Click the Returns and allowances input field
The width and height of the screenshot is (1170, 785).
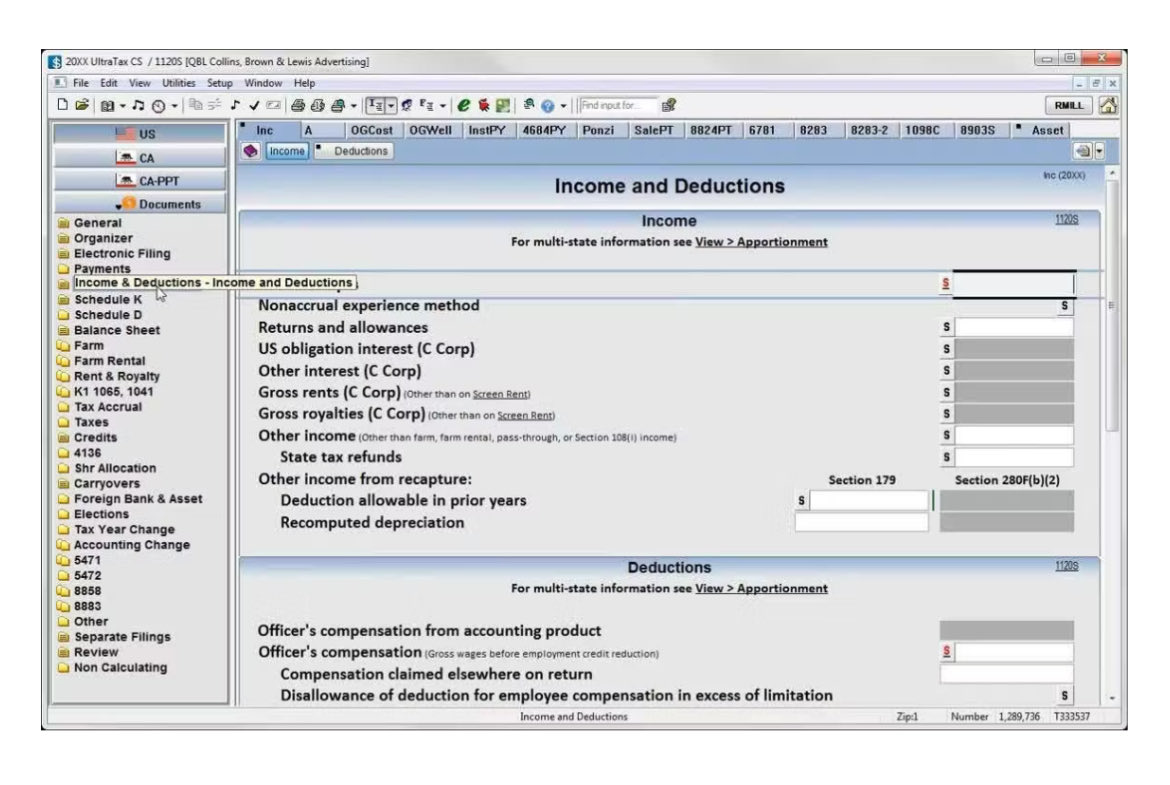1014,327
